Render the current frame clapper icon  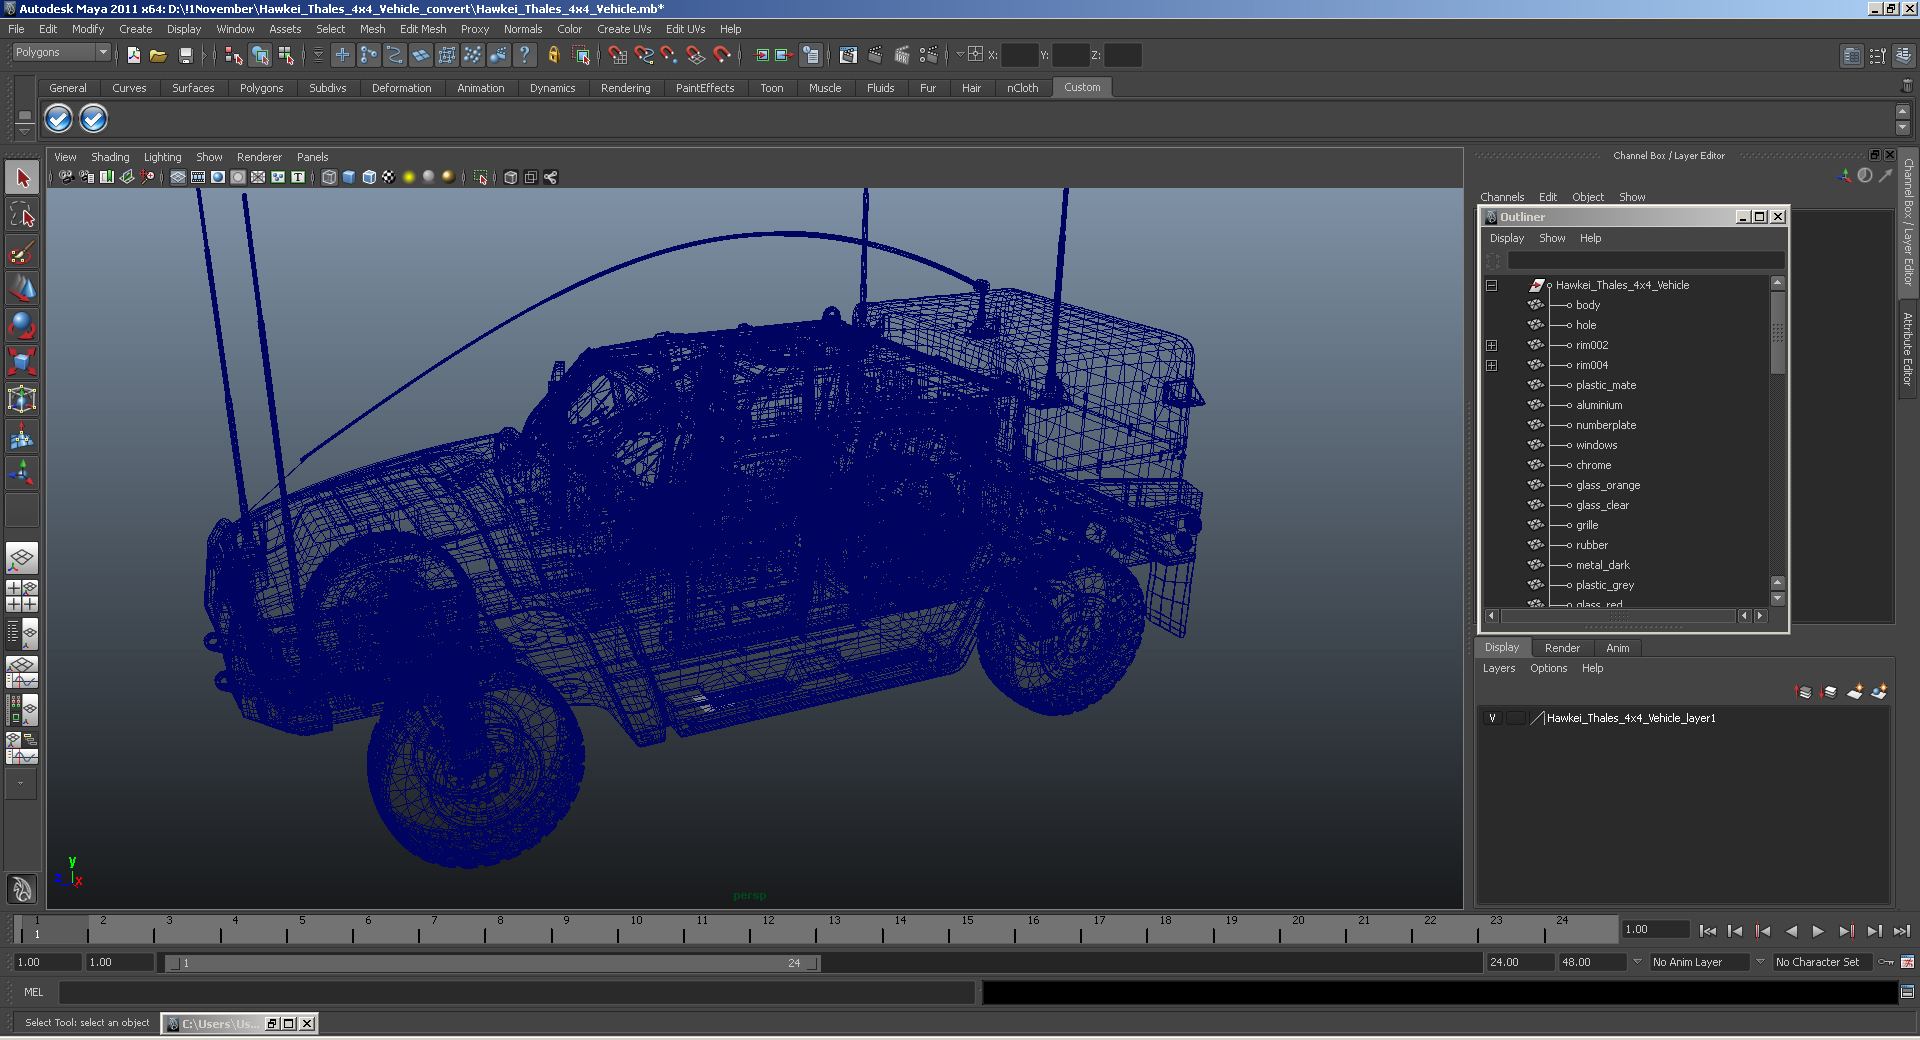pyautogui.click(x=875, y=56)
